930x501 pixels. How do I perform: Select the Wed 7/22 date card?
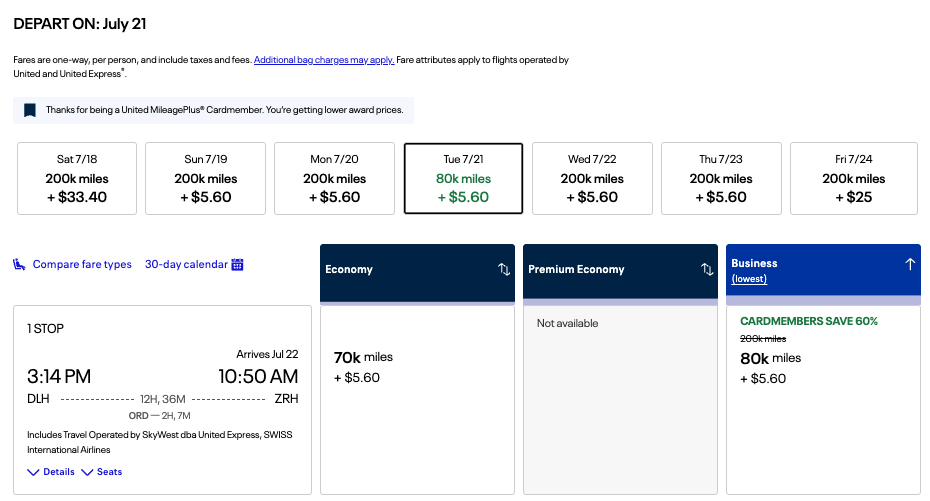pyautogui.click(x=592, y=178)
